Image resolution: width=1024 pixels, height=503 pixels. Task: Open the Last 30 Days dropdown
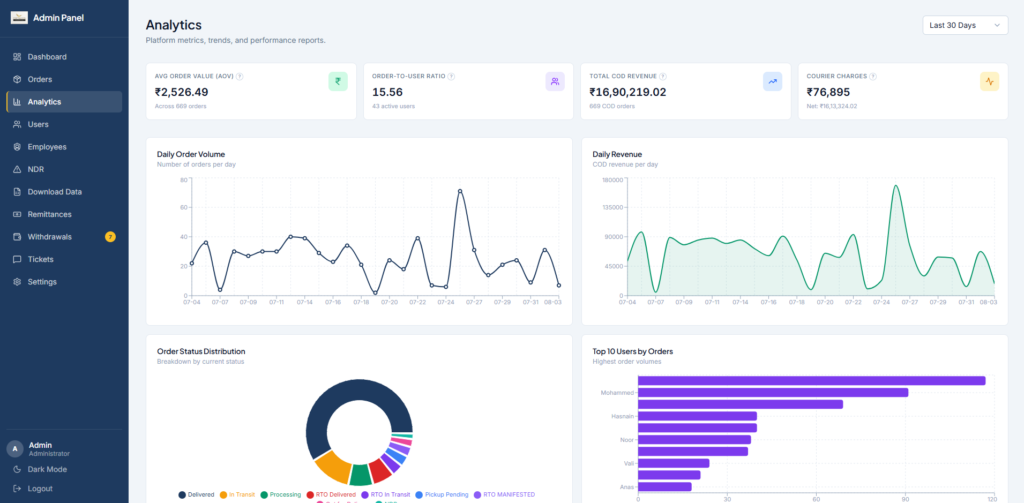point(965,25)
